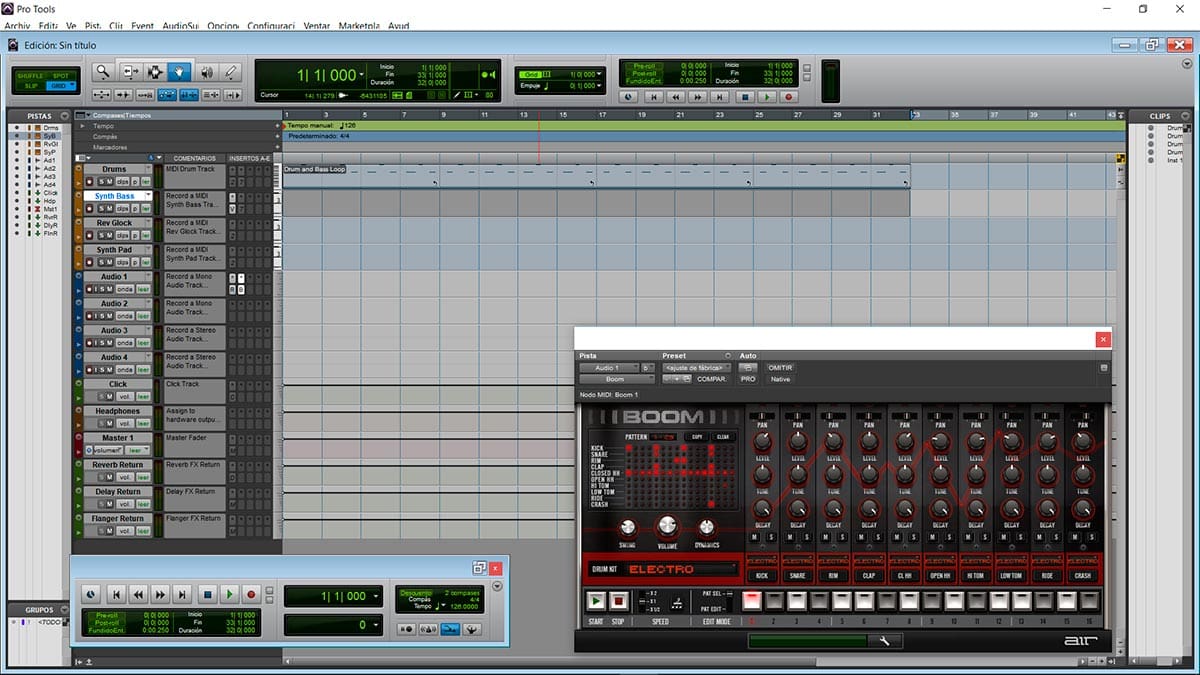Open Boom preset ajuste de fábrica dropdown
The height and width of the screenshot is (675, 1200).
697,368
